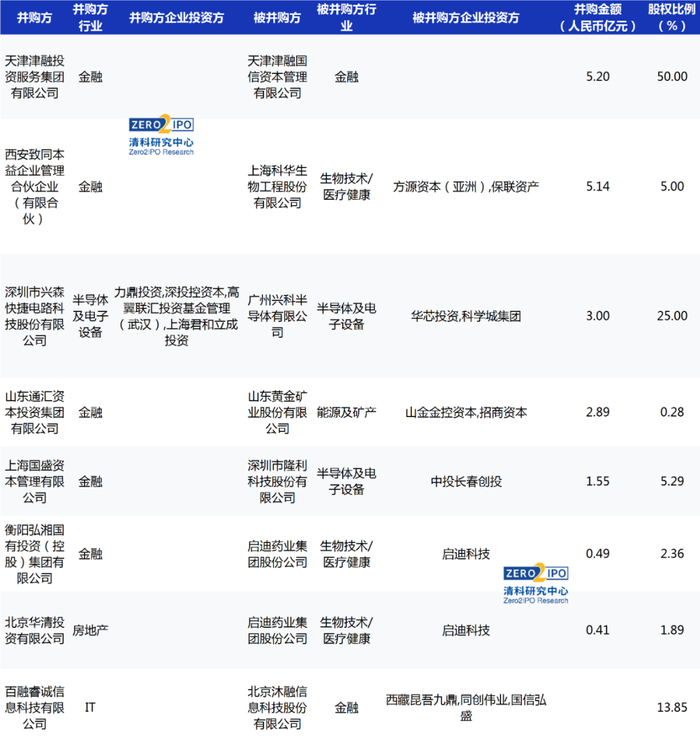Click investor cell 方源资本(亚洲),保联资产
This screenshot has width=700, height=746.
click(x=466, y=186)
